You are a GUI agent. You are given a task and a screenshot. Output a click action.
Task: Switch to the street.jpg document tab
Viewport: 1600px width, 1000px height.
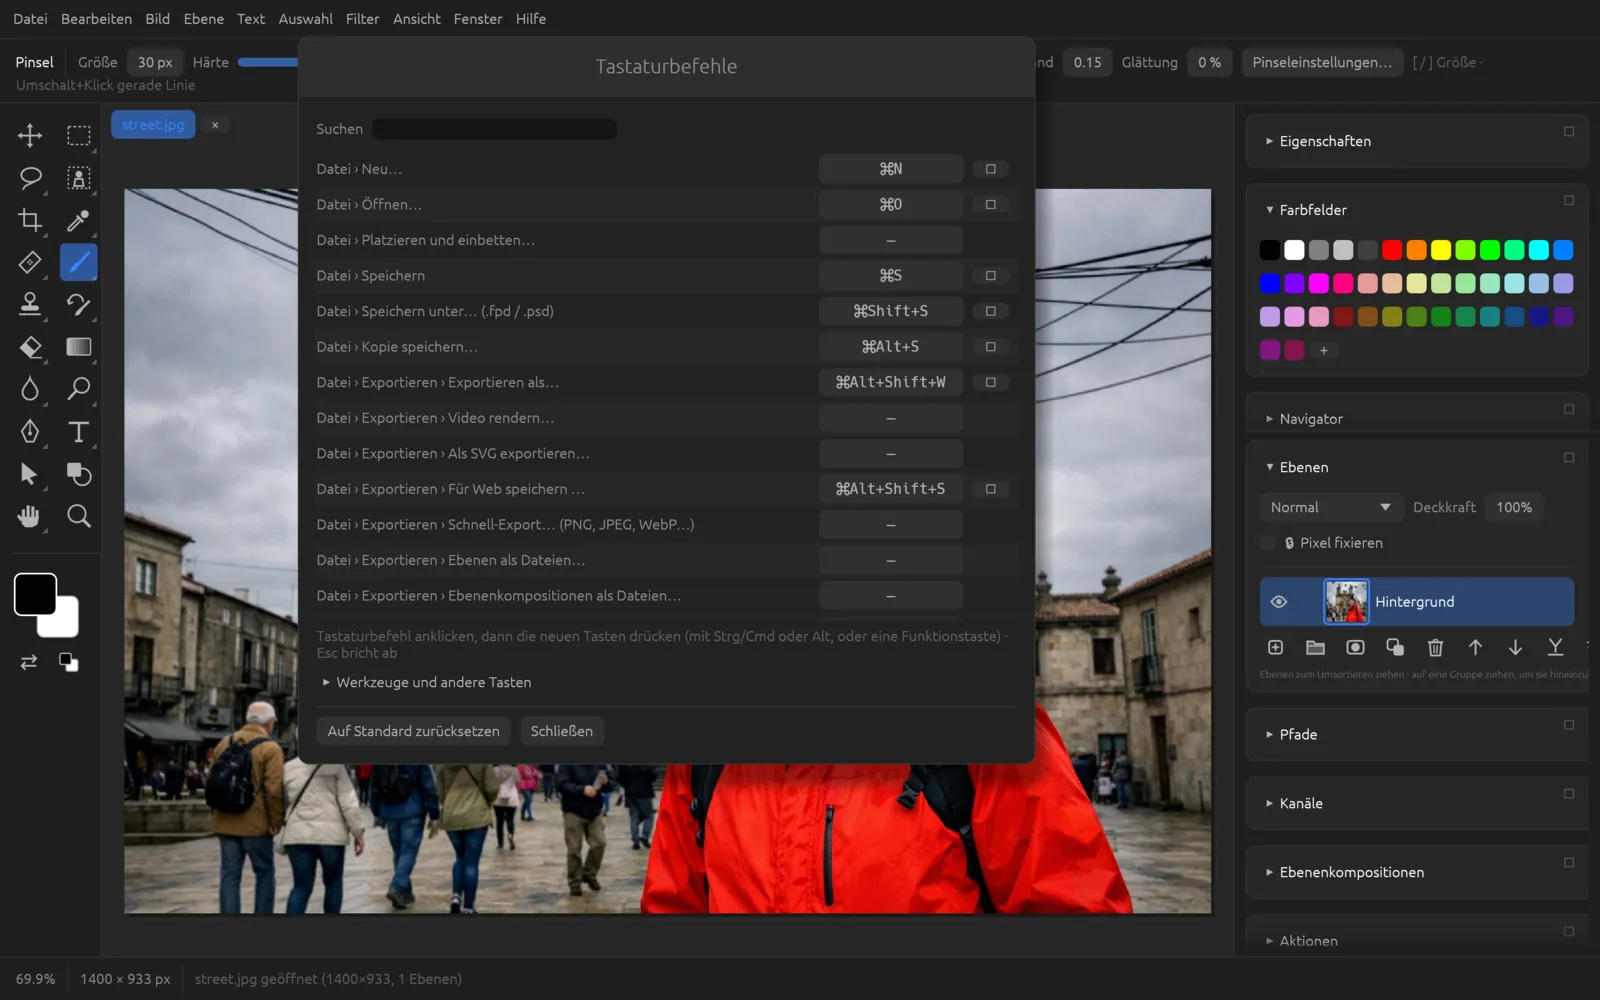153,125
